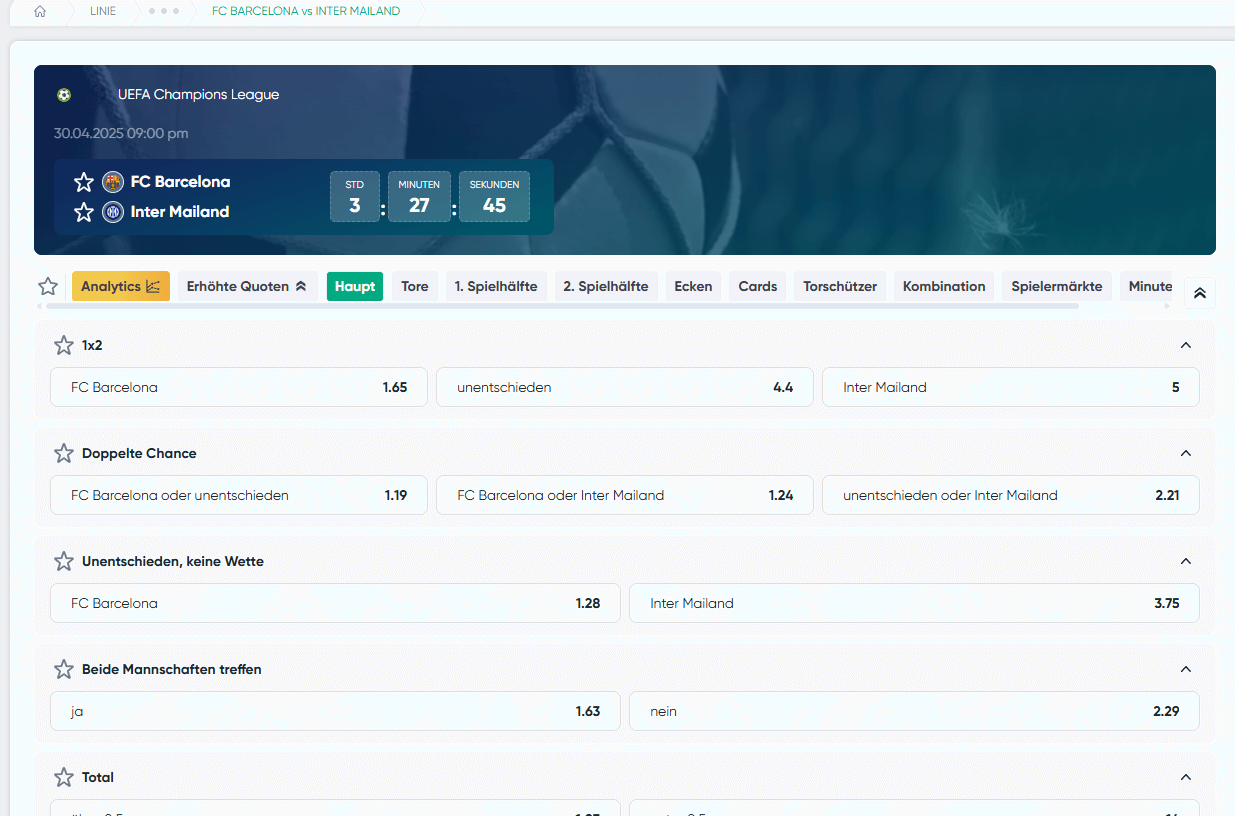Click the STD countdown box
The image size is (1235, 816).
tap(355, 196)
